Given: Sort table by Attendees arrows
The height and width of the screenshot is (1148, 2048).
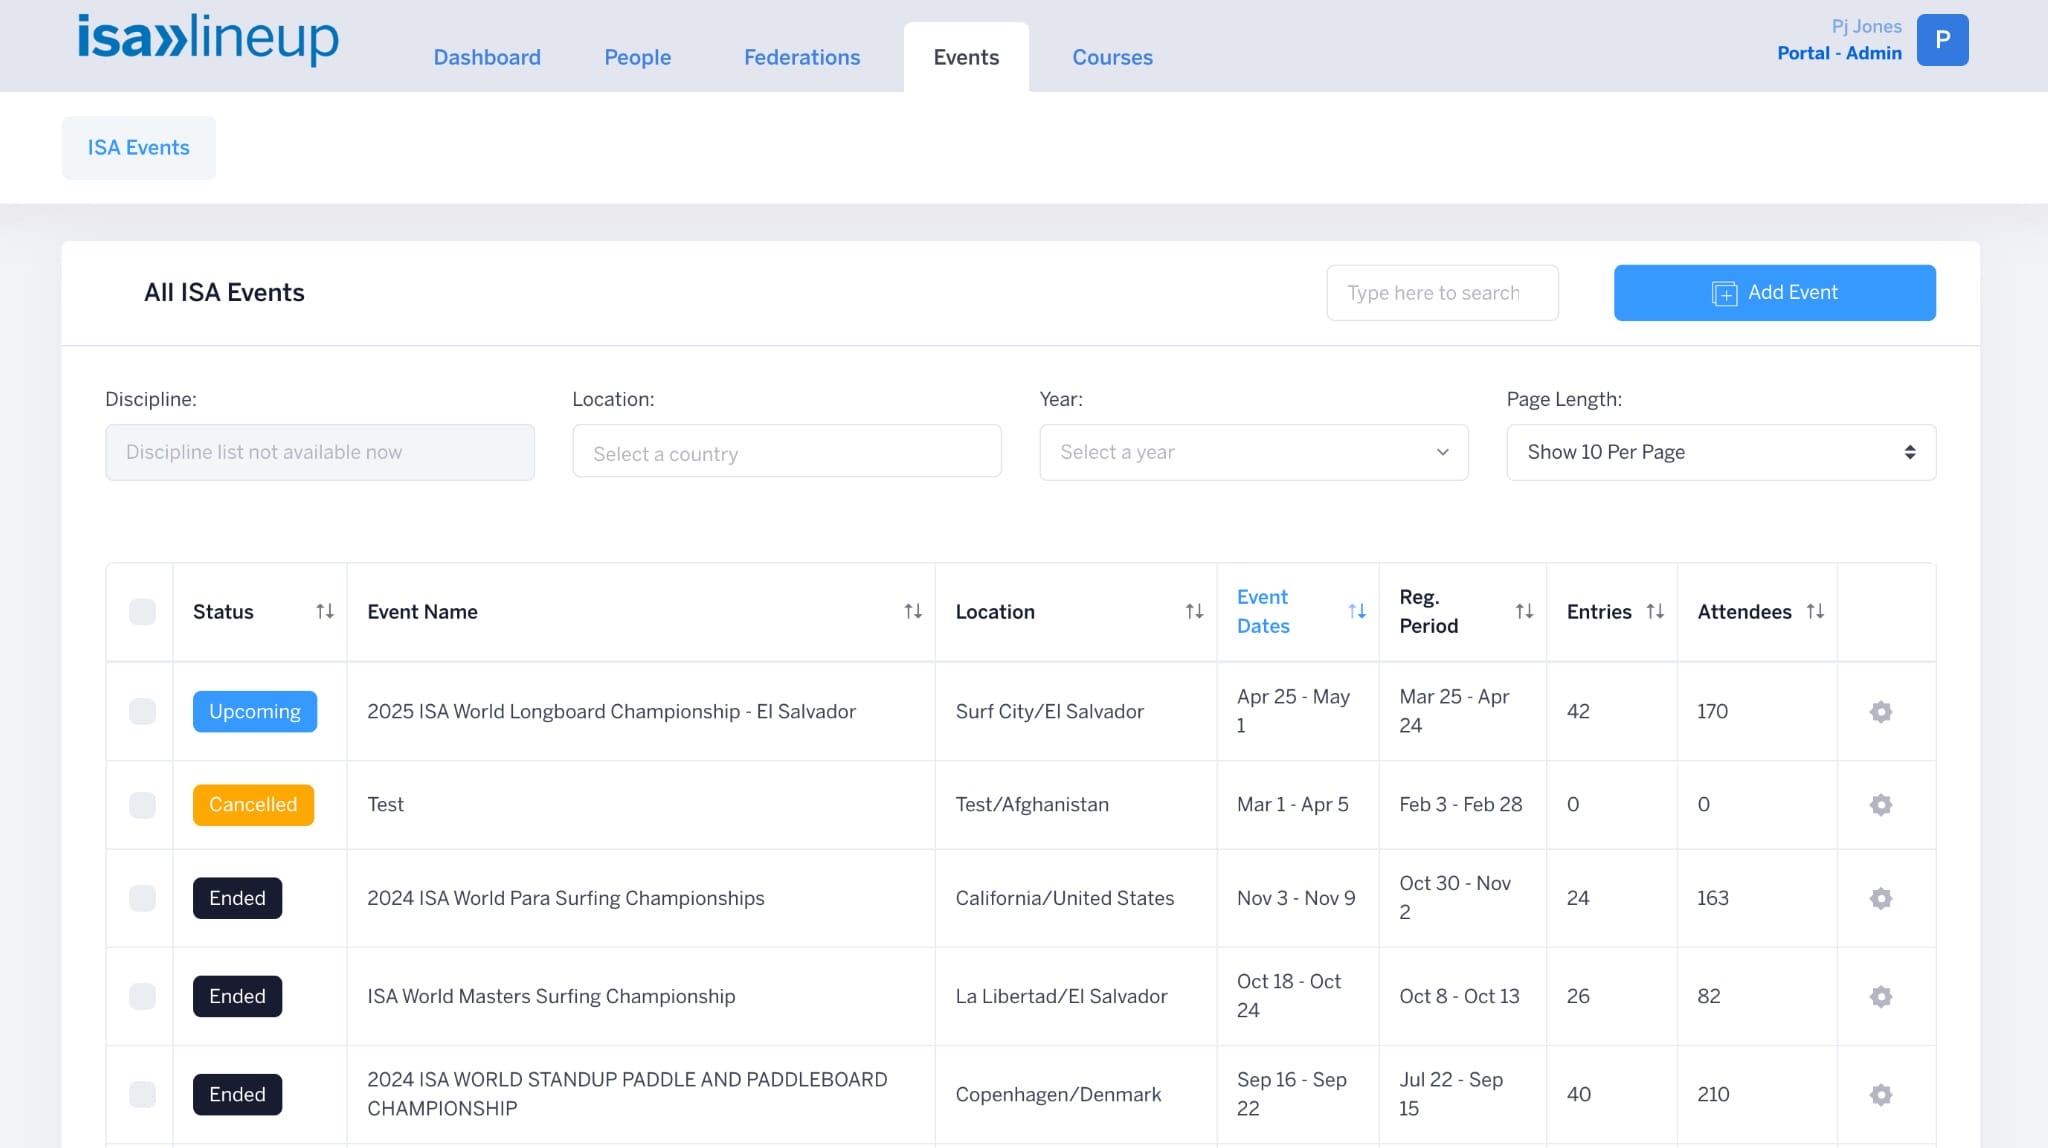Looking at the screenshot, I should click(1815, 611).
